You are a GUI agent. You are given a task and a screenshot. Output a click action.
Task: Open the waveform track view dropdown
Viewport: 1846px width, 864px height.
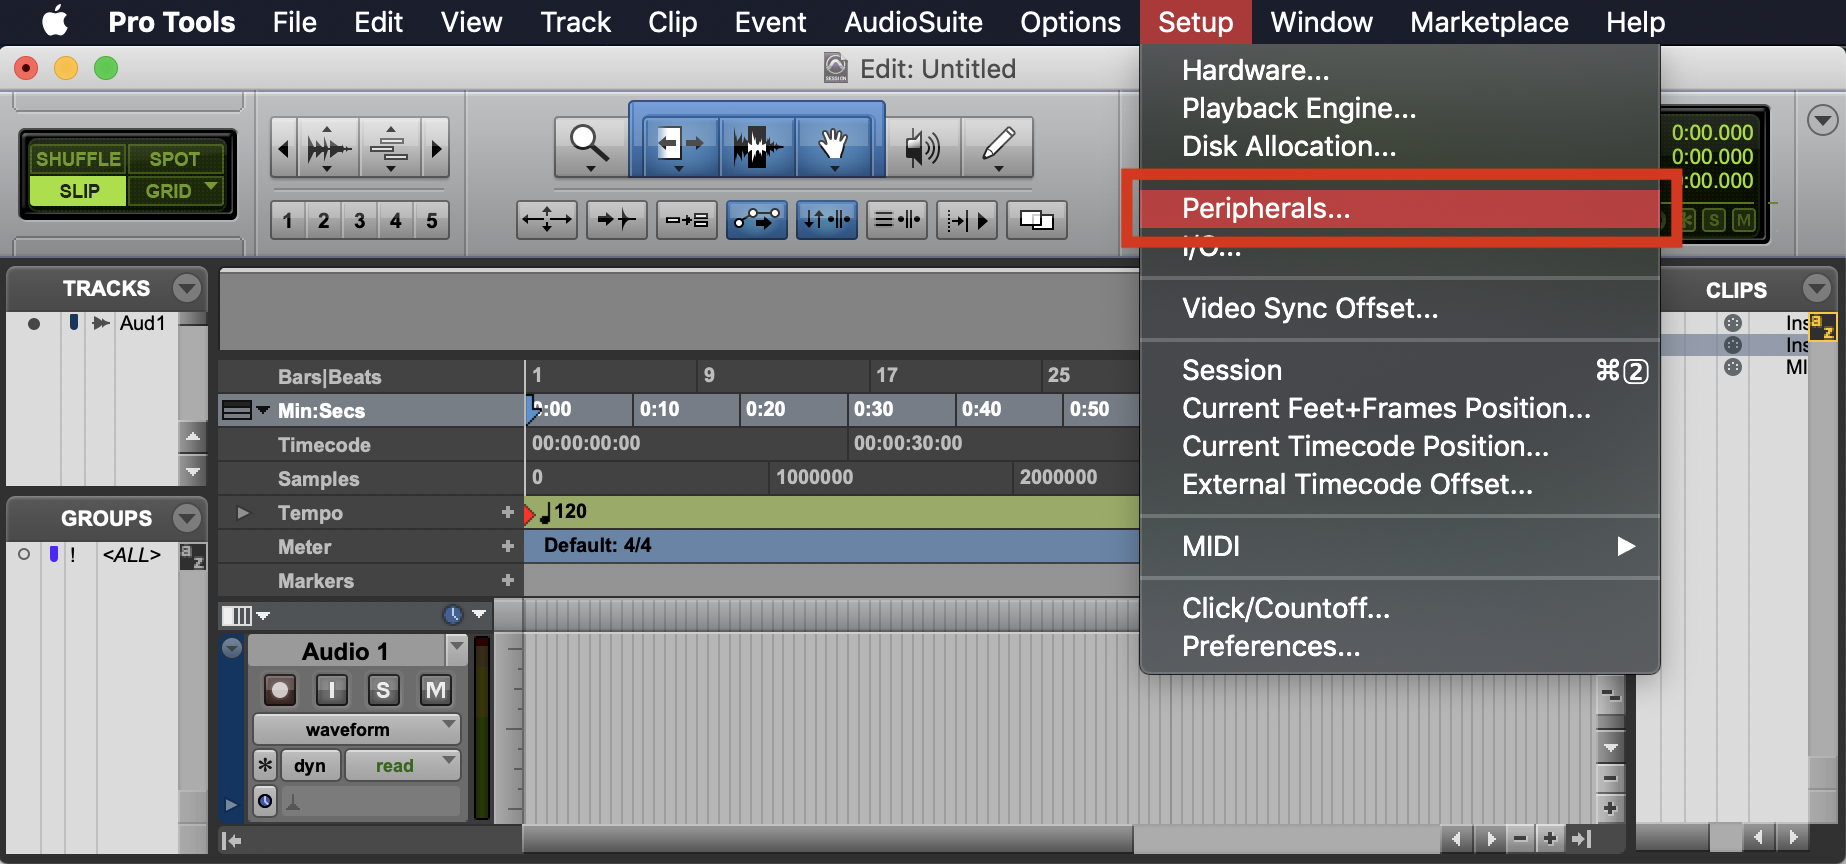(357, 729)
